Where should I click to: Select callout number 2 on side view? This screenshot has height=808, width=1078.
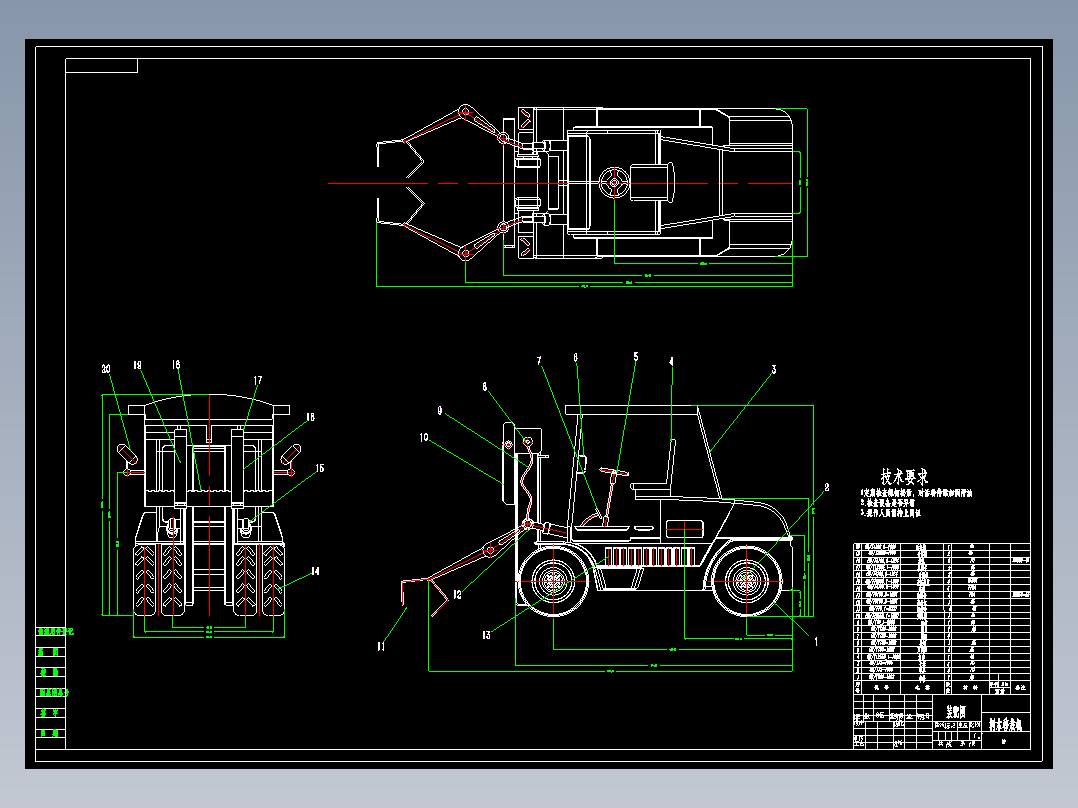pyautogui.click(x=826, y=487)
